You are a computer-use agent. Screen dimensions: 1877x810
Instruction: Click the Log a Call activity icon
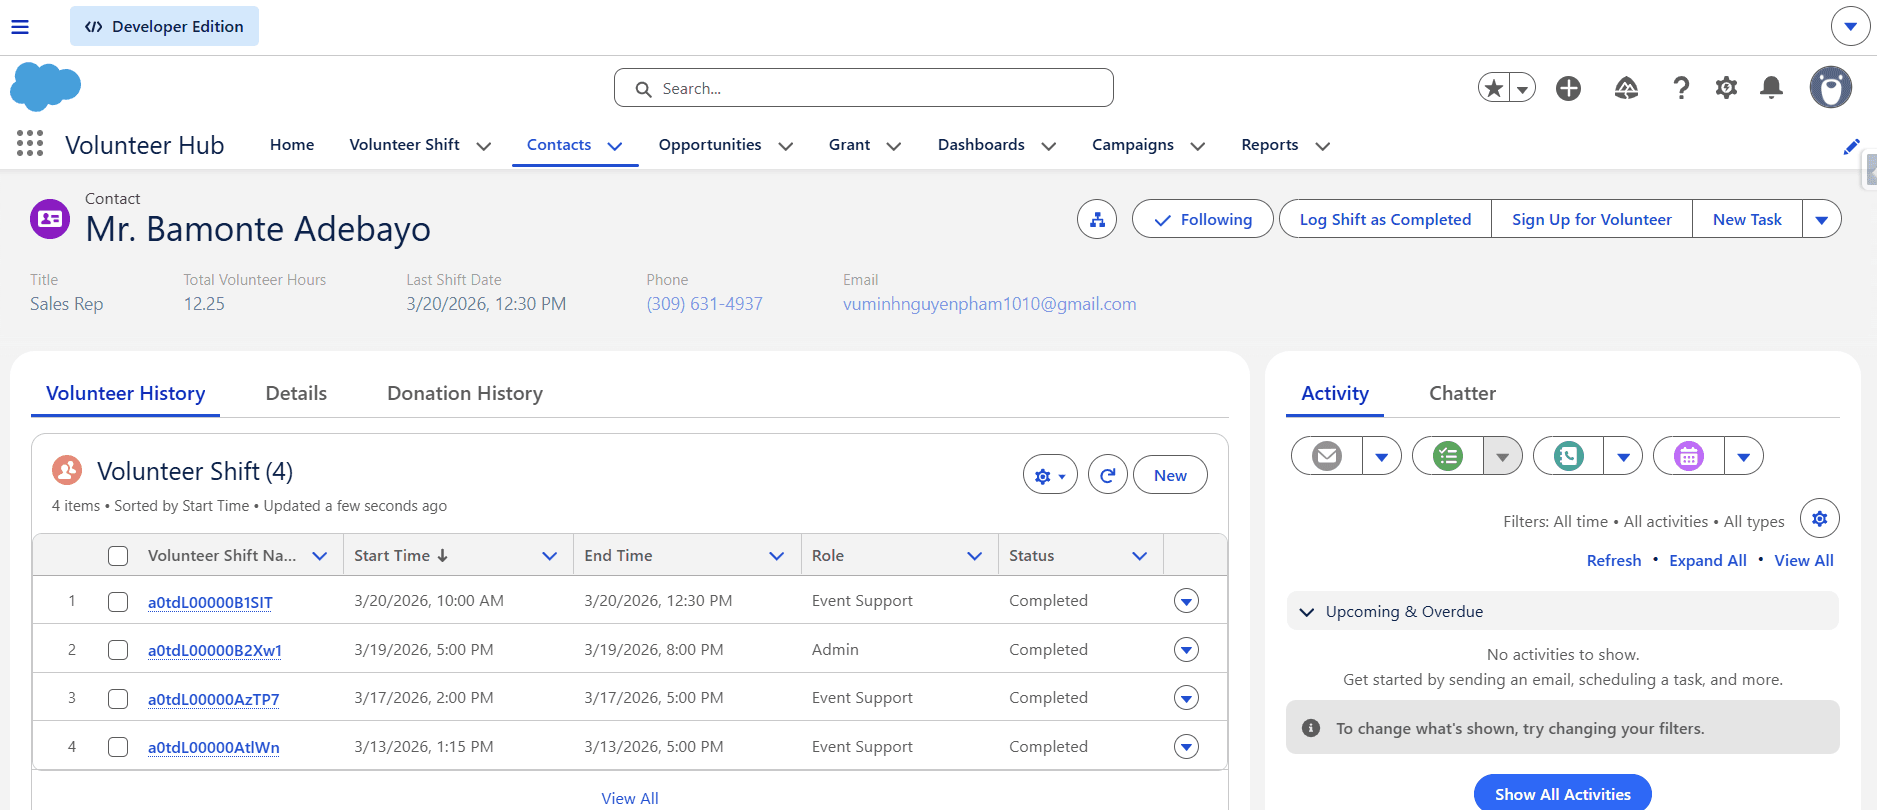pos(1568,456)
